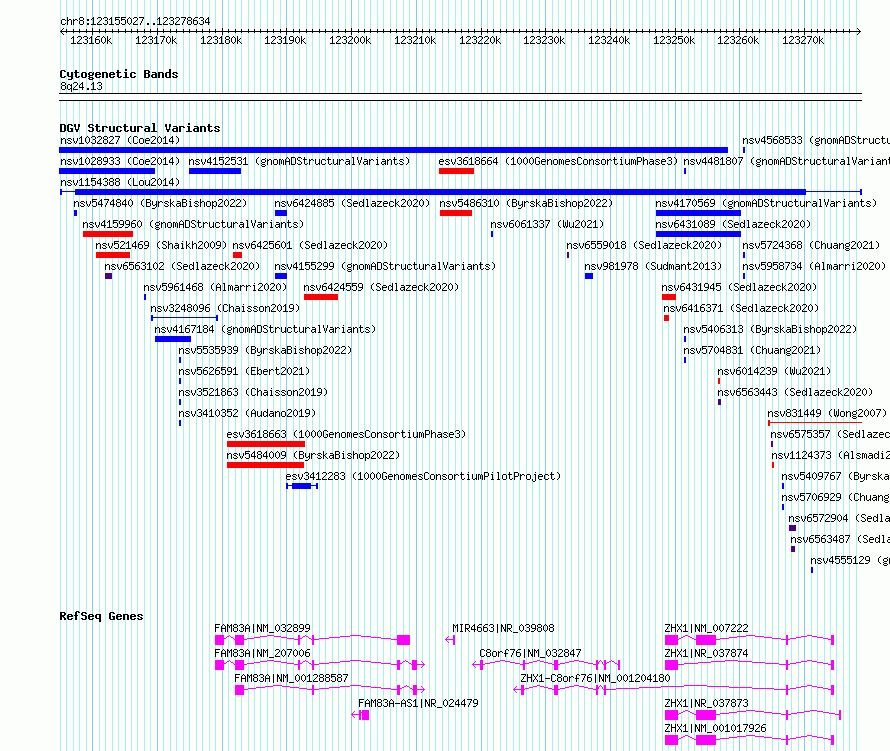Click the long blue bar under nsv1032827

[393, 150]
